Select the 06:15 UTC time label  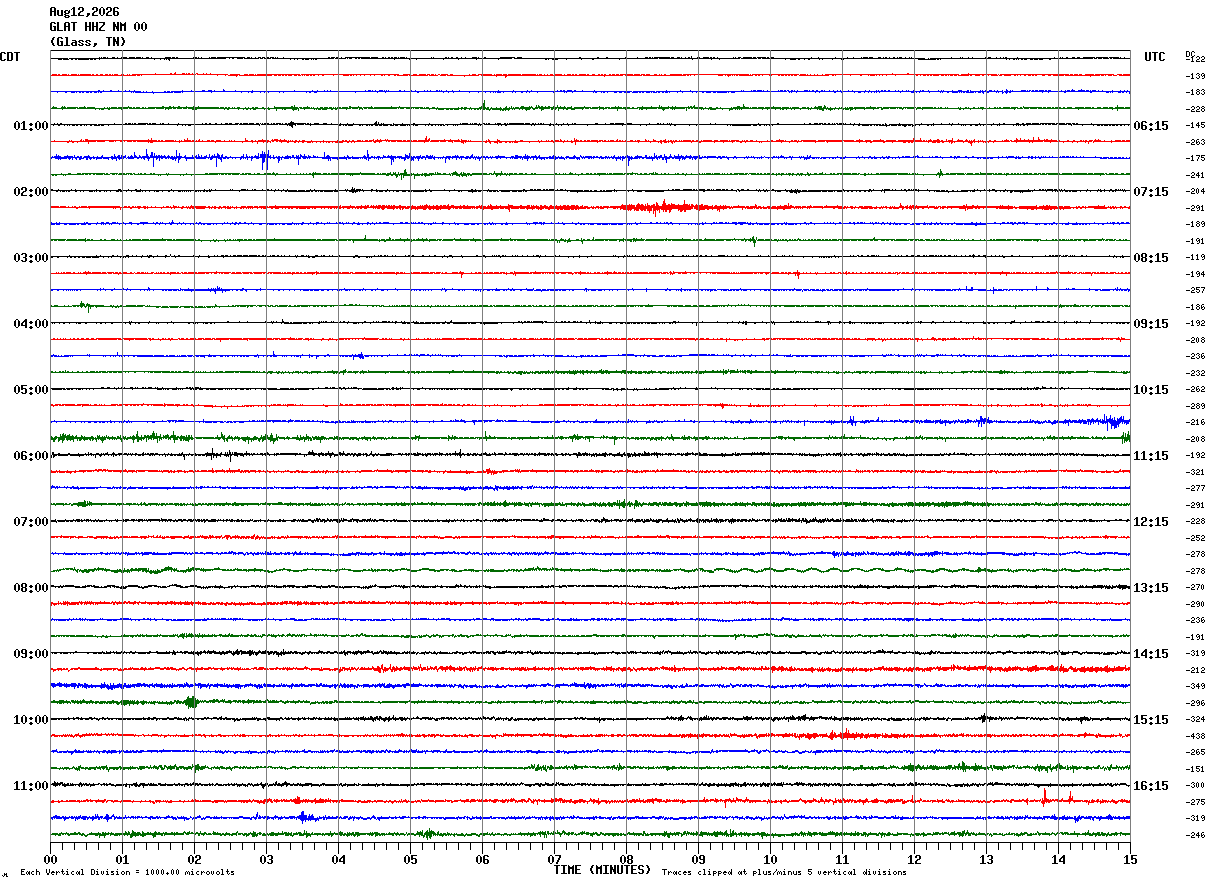click(x=1151, y=126)
